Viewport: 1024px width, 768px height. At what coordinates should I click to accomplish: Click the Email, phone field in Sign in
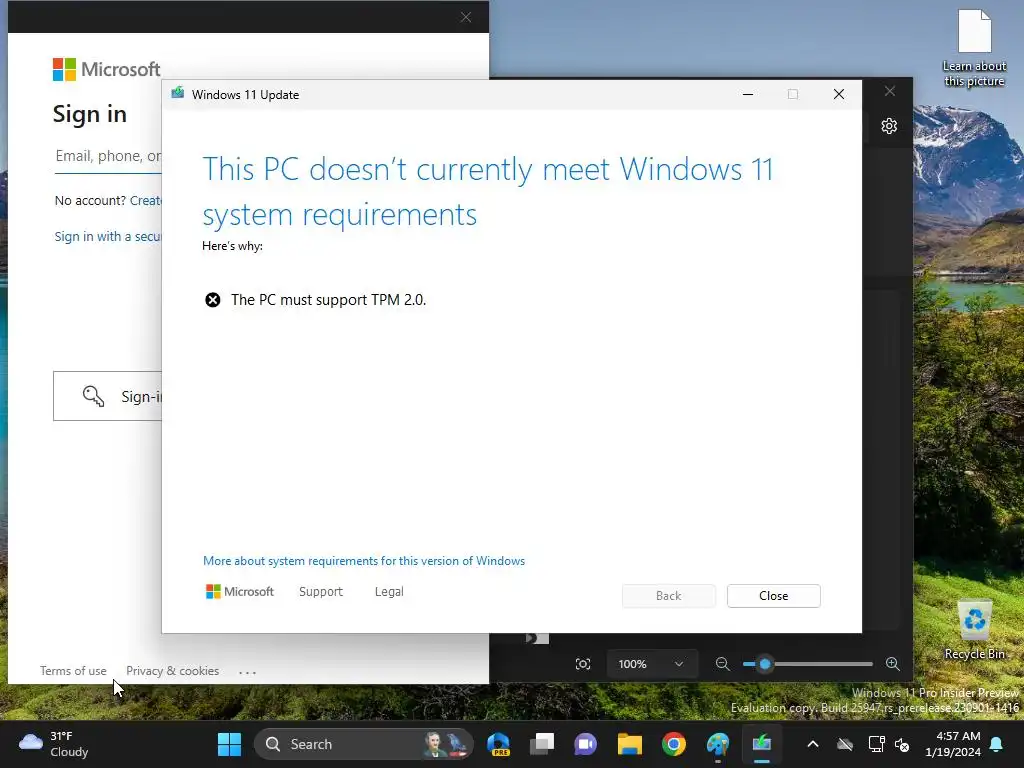[108, 157]
